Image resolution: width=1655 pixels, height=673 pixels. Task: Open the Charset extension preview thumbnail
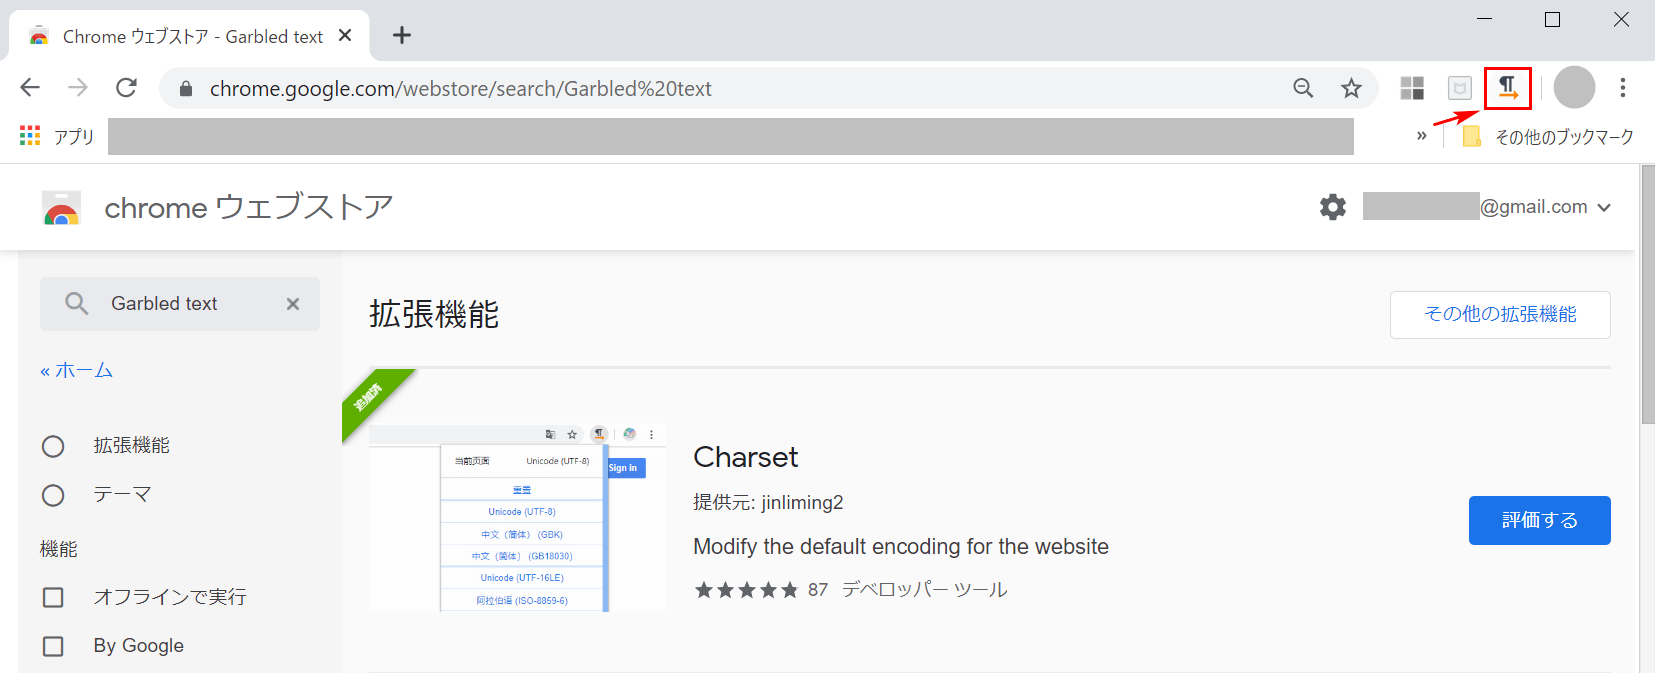[x=517, y=517]
